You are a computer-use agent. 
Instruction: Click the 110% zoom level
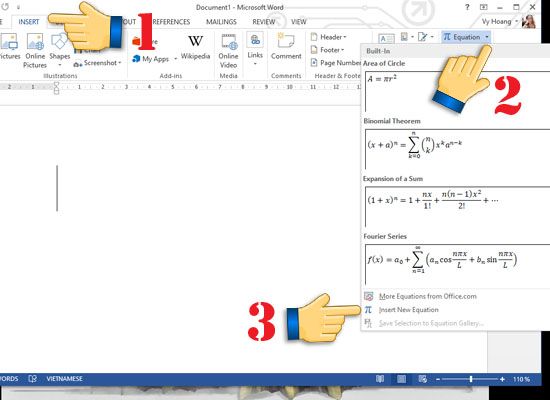[x=521, y=379]
